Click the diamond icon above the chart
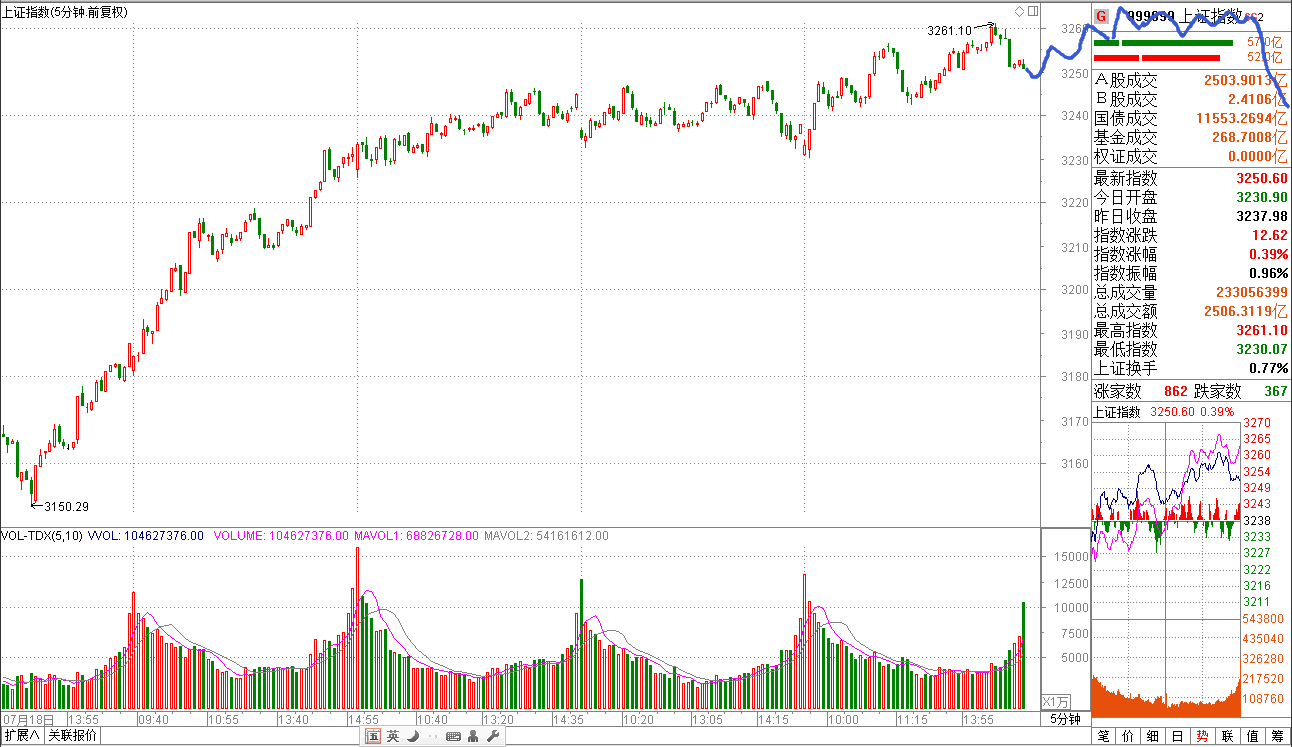 pyautogui.click(x=1019, y=12)
